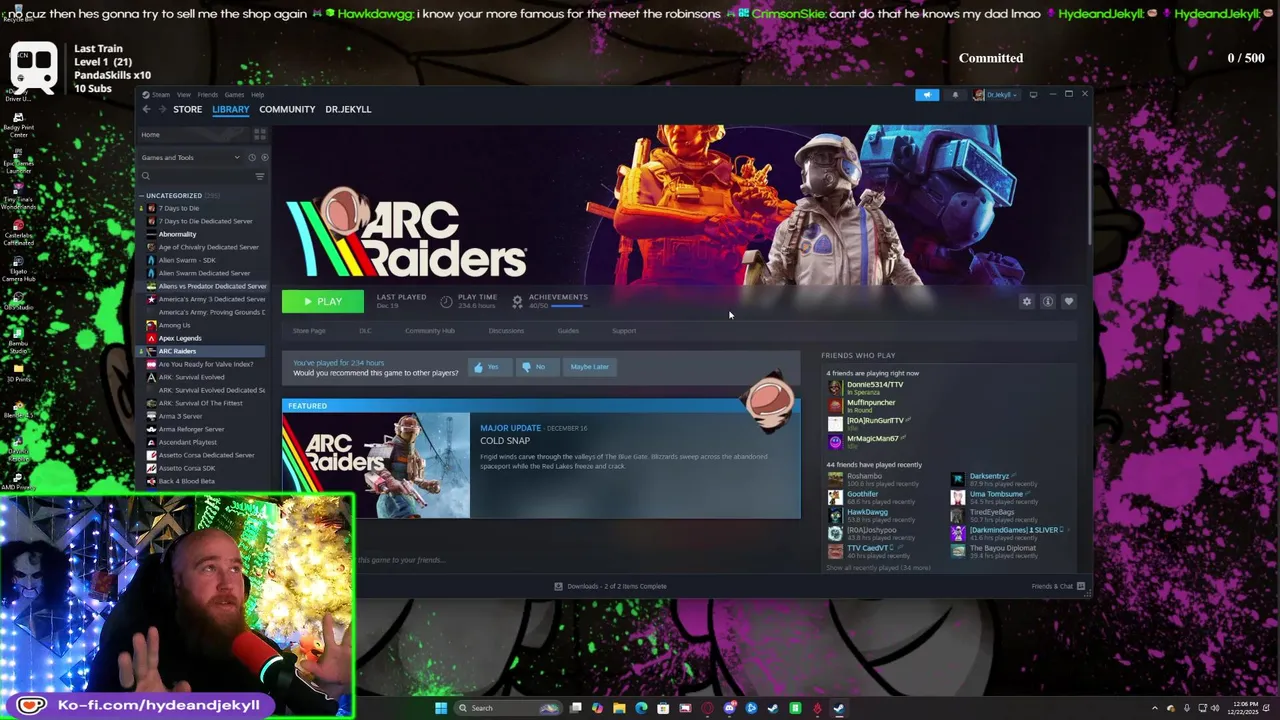
Task: Open the Games menu
Action: (x=234, y=95)
